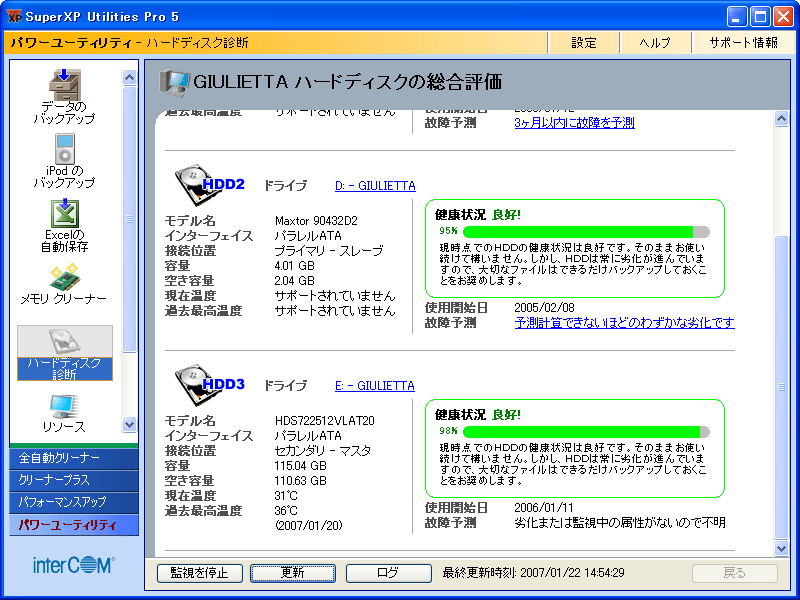Image resolution: width=800 pixels, height=600 pixels.
Task: Click the GIULIETTA computer icon in header
Action: (x=174, y=83)
